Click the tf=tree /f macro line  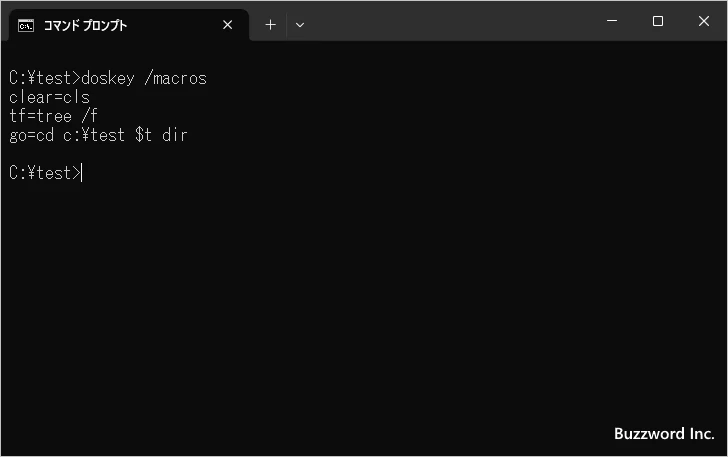pos(53,116)
